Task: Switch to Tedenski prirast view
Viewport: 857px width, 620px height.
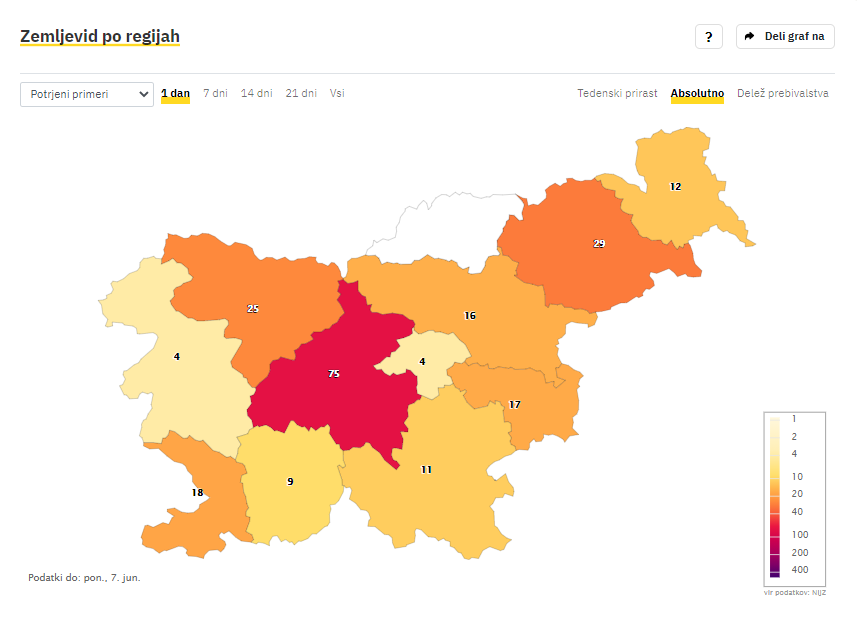Action: click(617, 93)
